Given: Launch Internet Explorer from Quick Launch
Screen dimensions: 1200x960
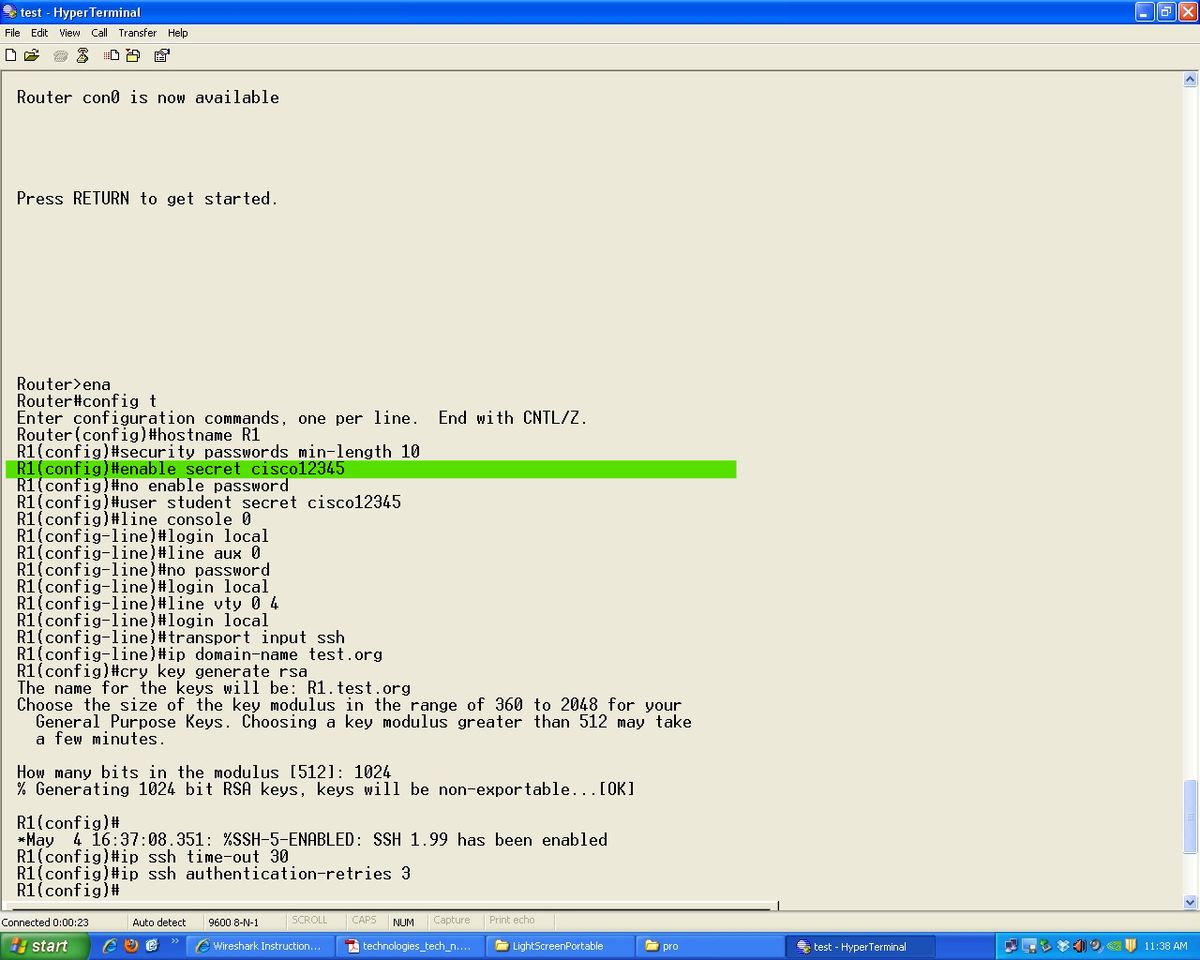Looking at the screenshot, I should [110, 945].
